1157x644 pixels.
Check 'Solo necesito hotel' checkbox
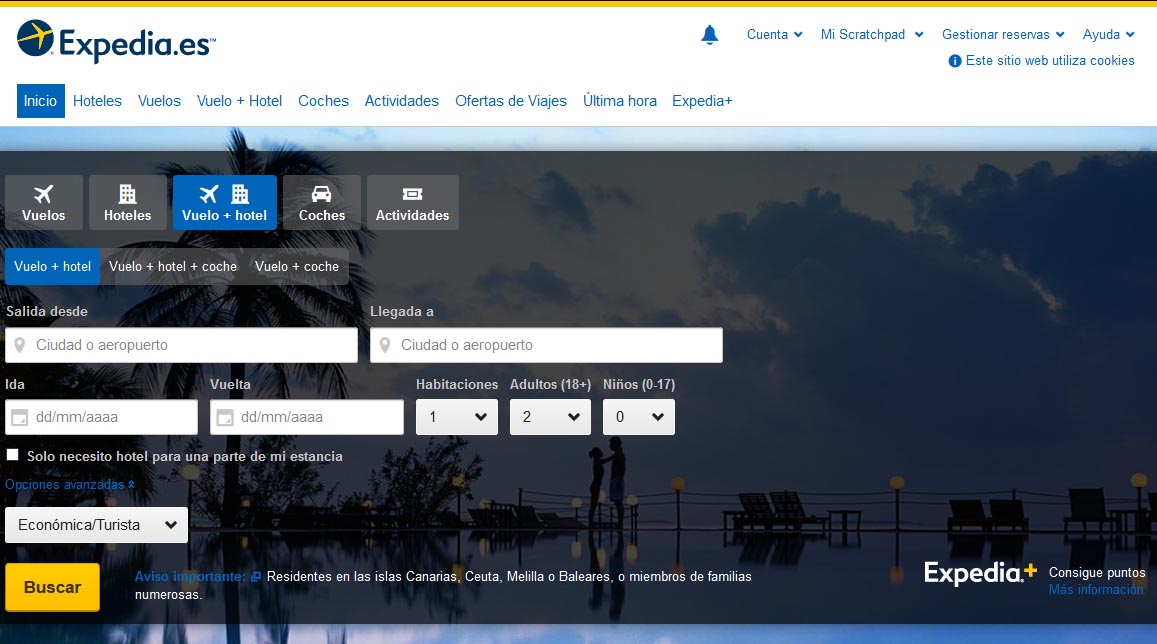(x=13, y=456)
